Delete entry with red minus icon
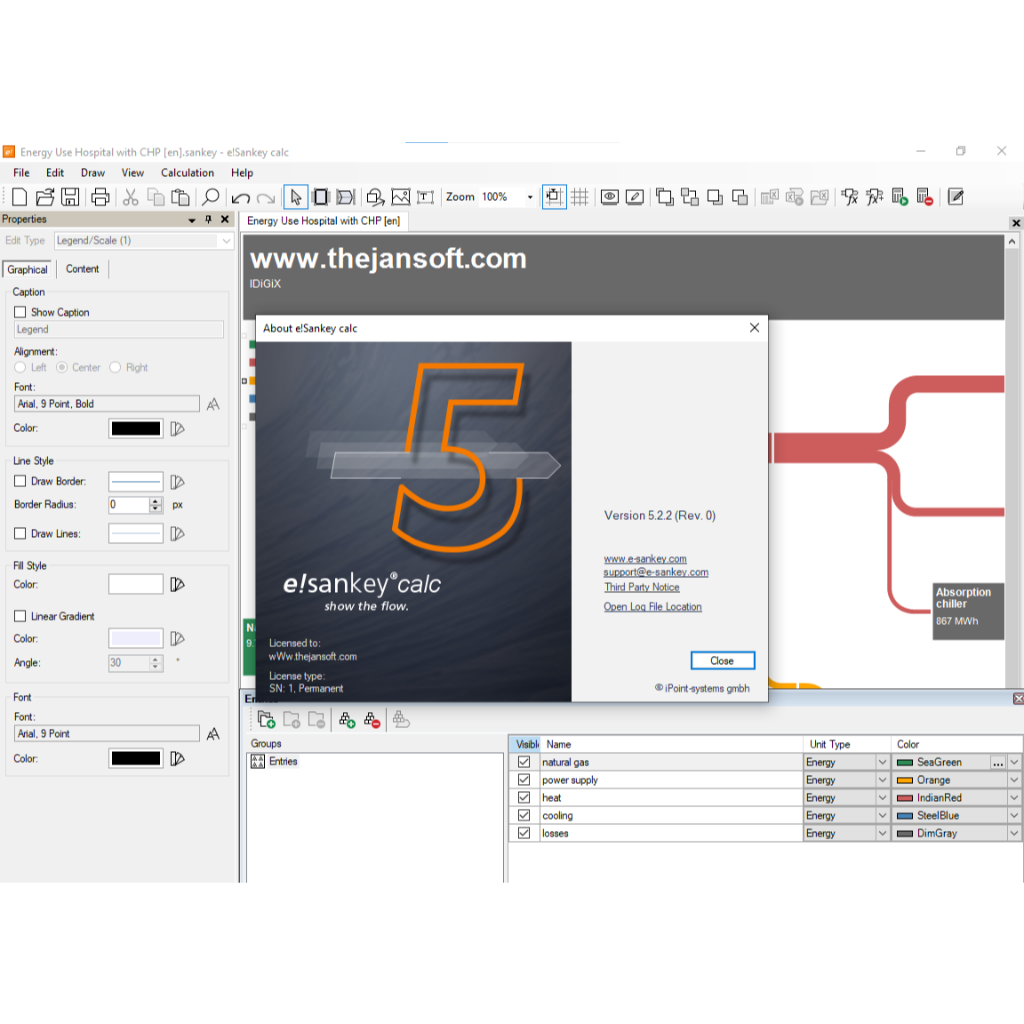 click(x=372, y=720)
